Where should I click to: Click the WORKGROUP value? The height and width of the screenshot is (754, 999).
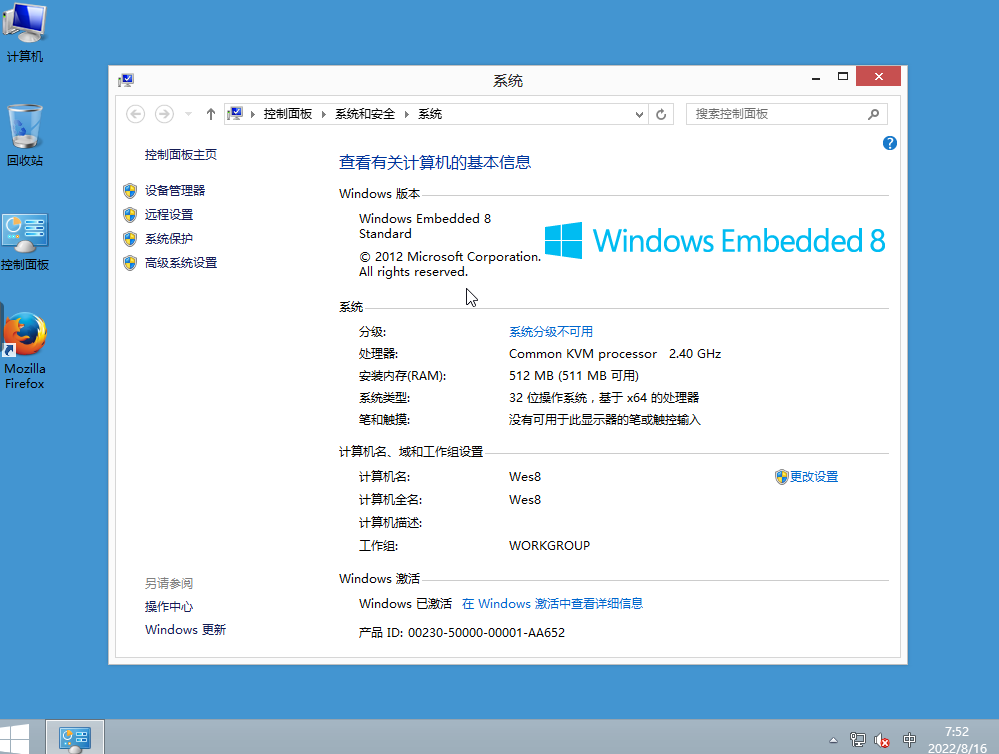click(549, 546)
